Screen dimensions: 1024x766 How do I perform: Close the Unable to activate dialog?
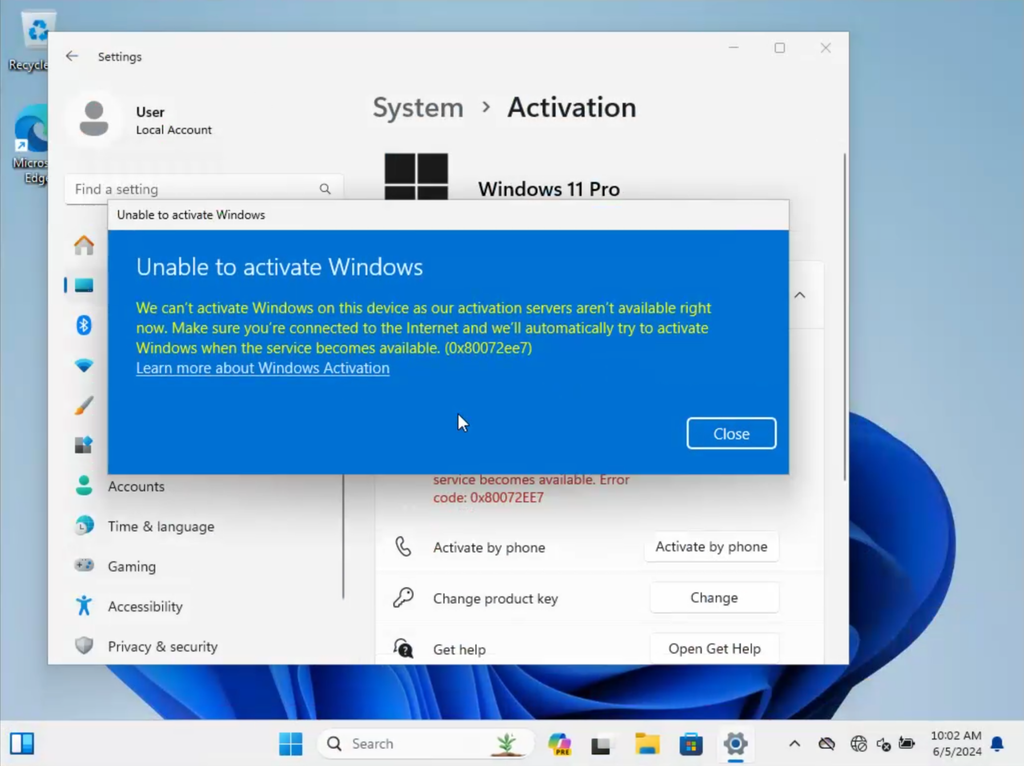pos(731,434)
